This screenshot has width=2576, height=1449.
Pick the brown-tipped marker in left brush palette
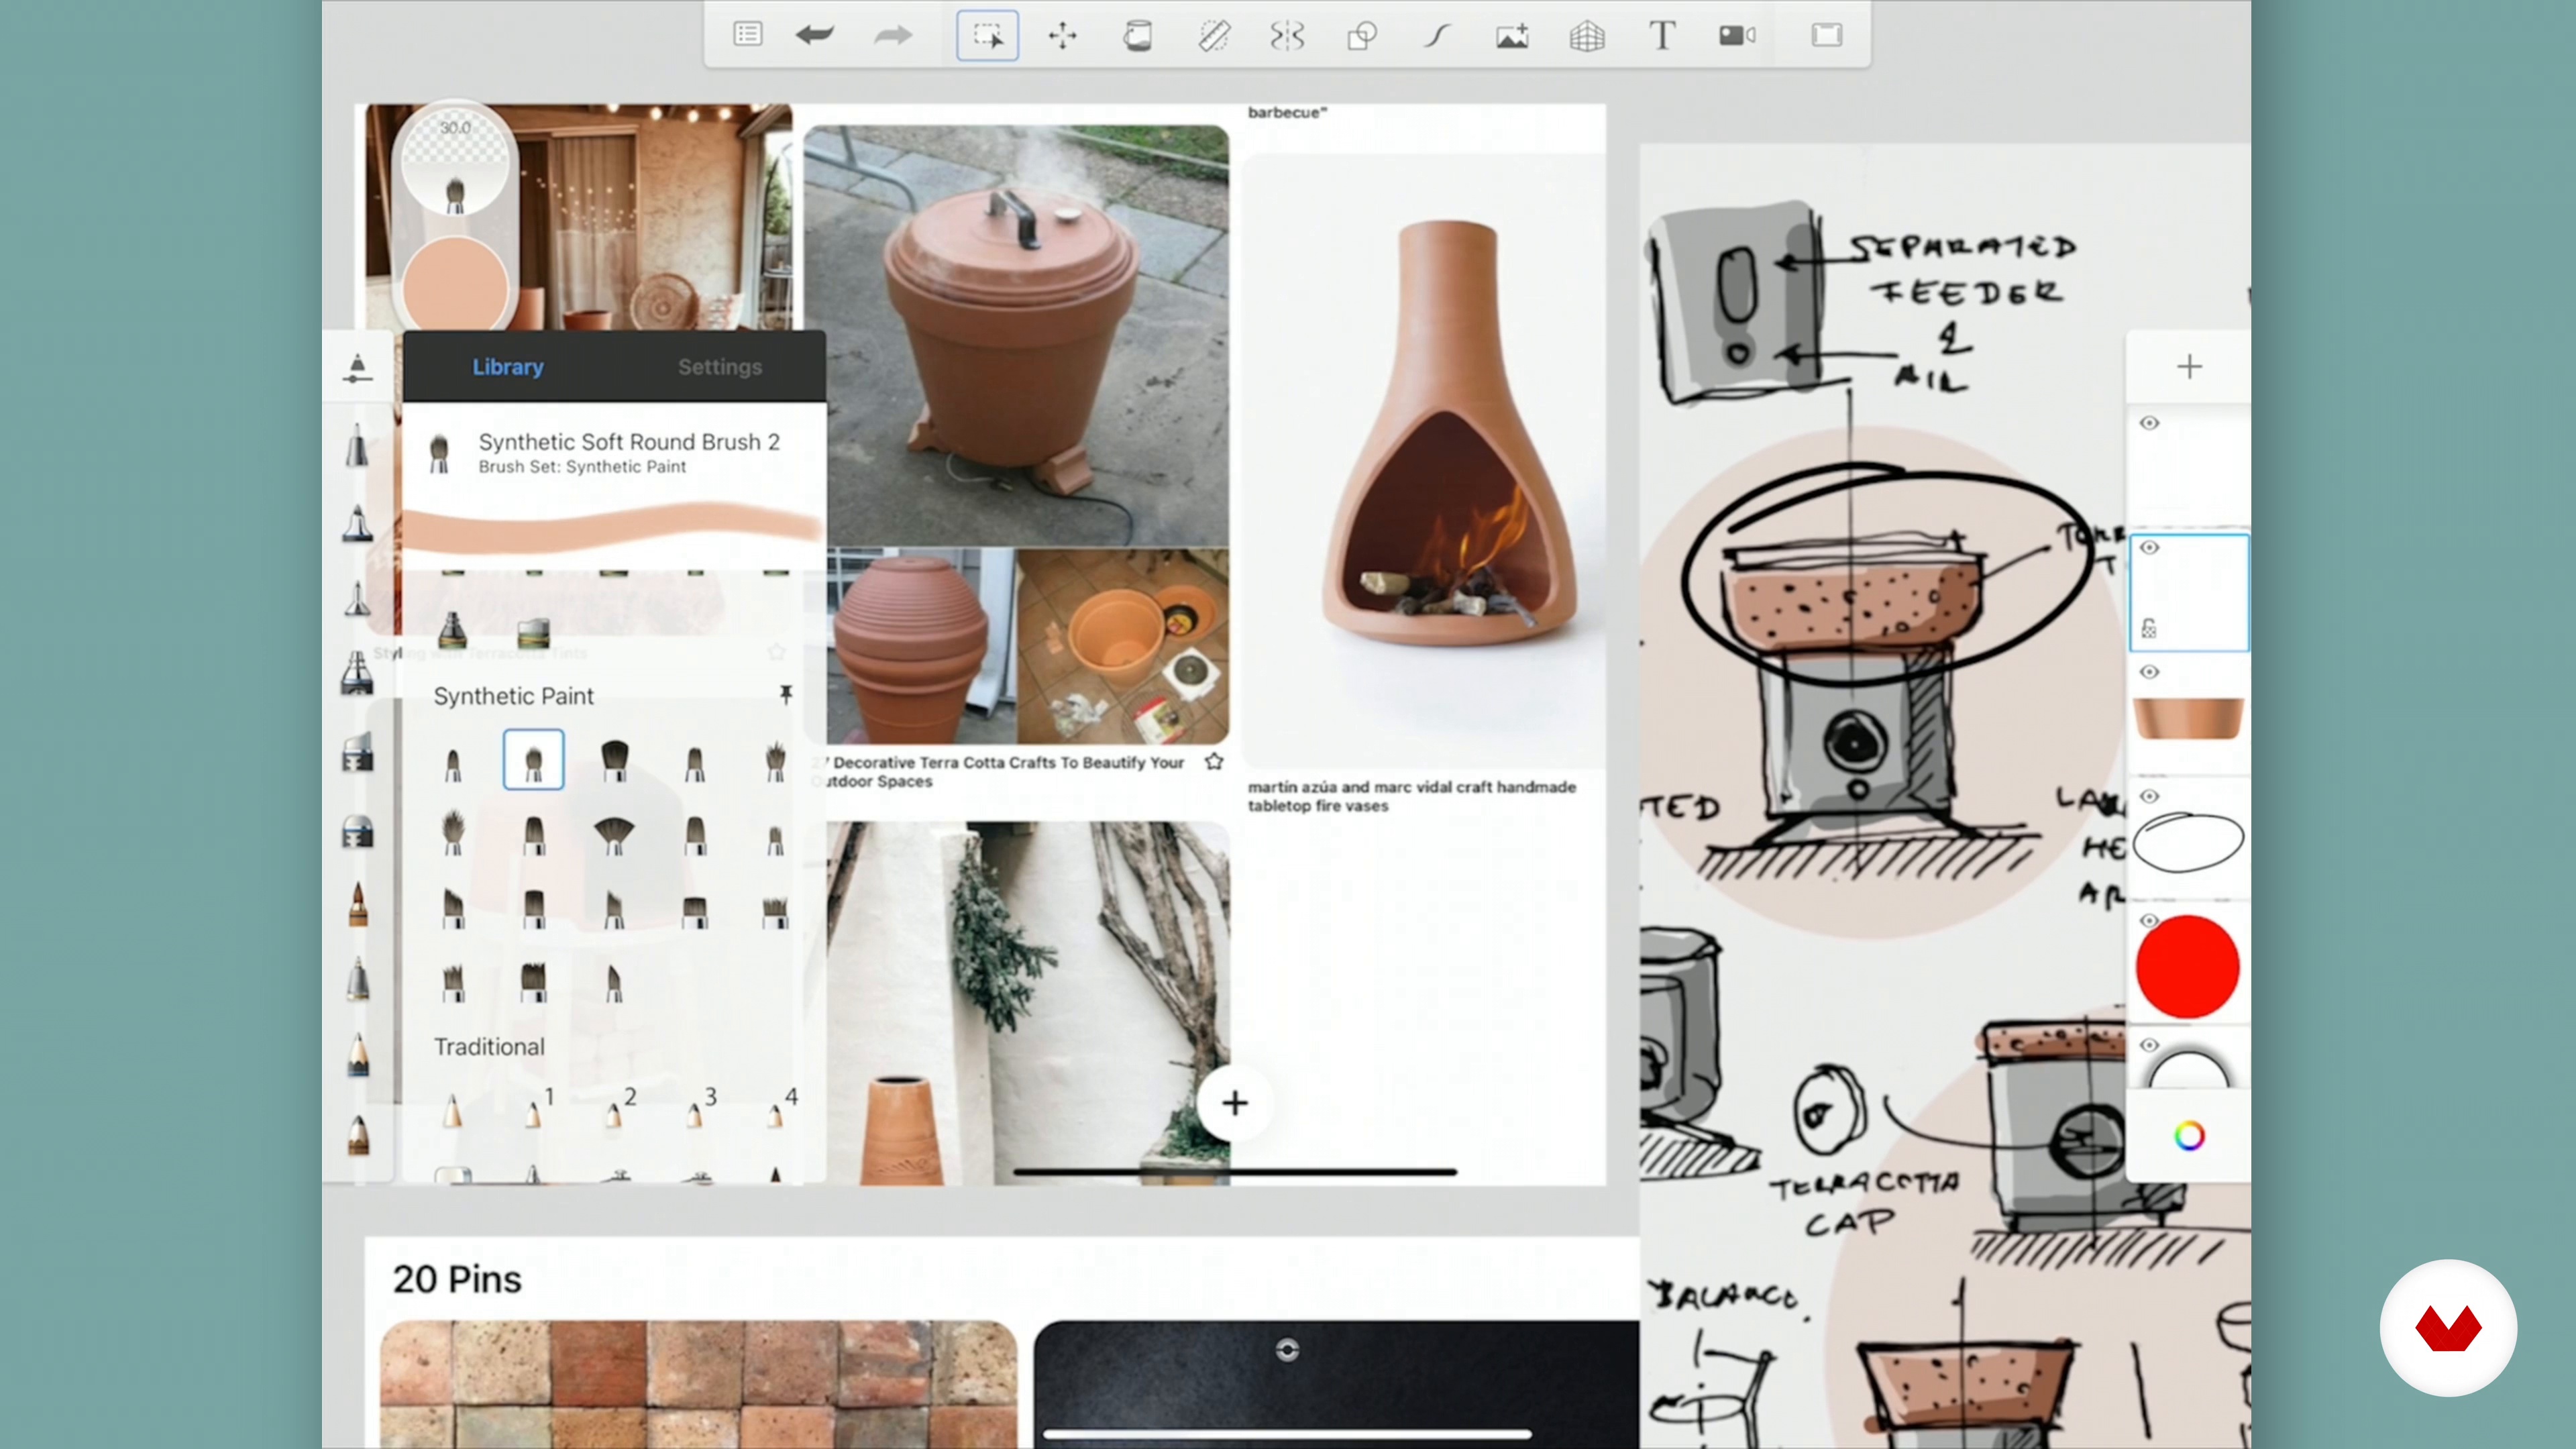point(358,905)
